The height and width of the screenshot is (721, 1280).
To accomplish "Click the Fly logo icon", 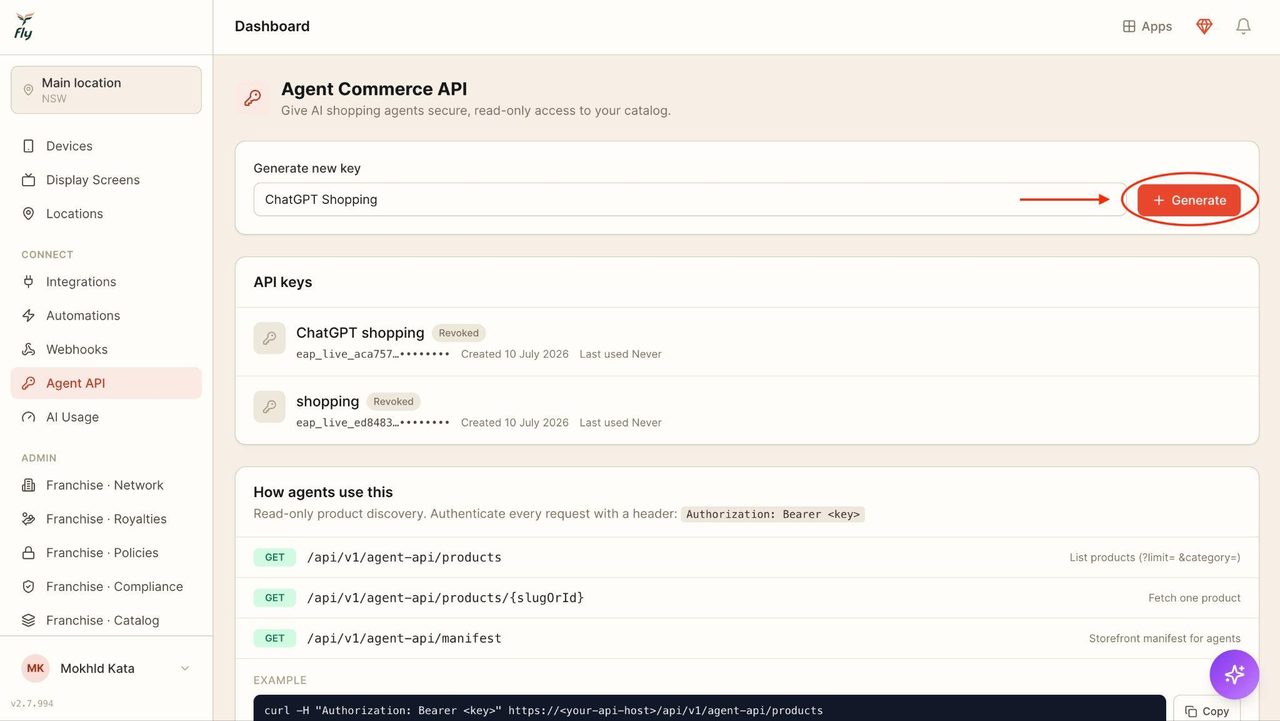I will click(24, 27).
